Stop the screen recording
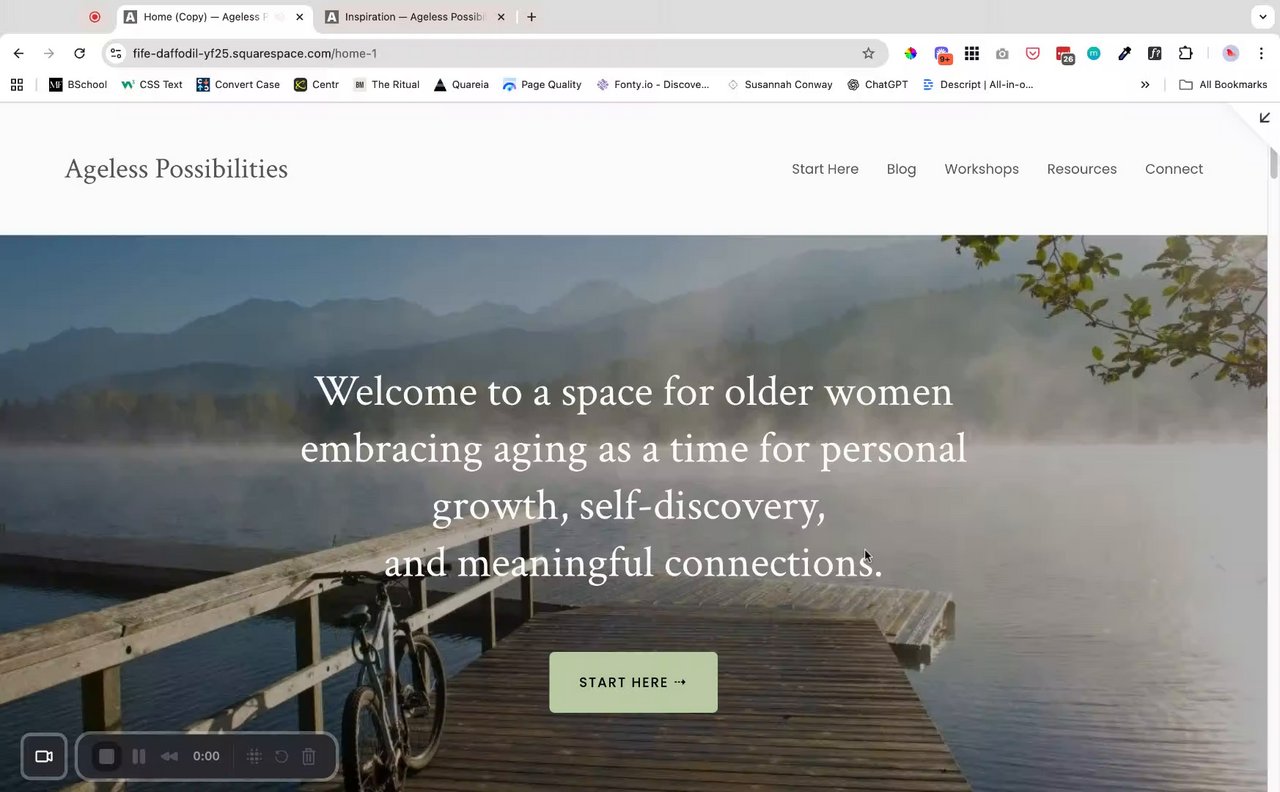1280x792 pixels. [107, 756]
